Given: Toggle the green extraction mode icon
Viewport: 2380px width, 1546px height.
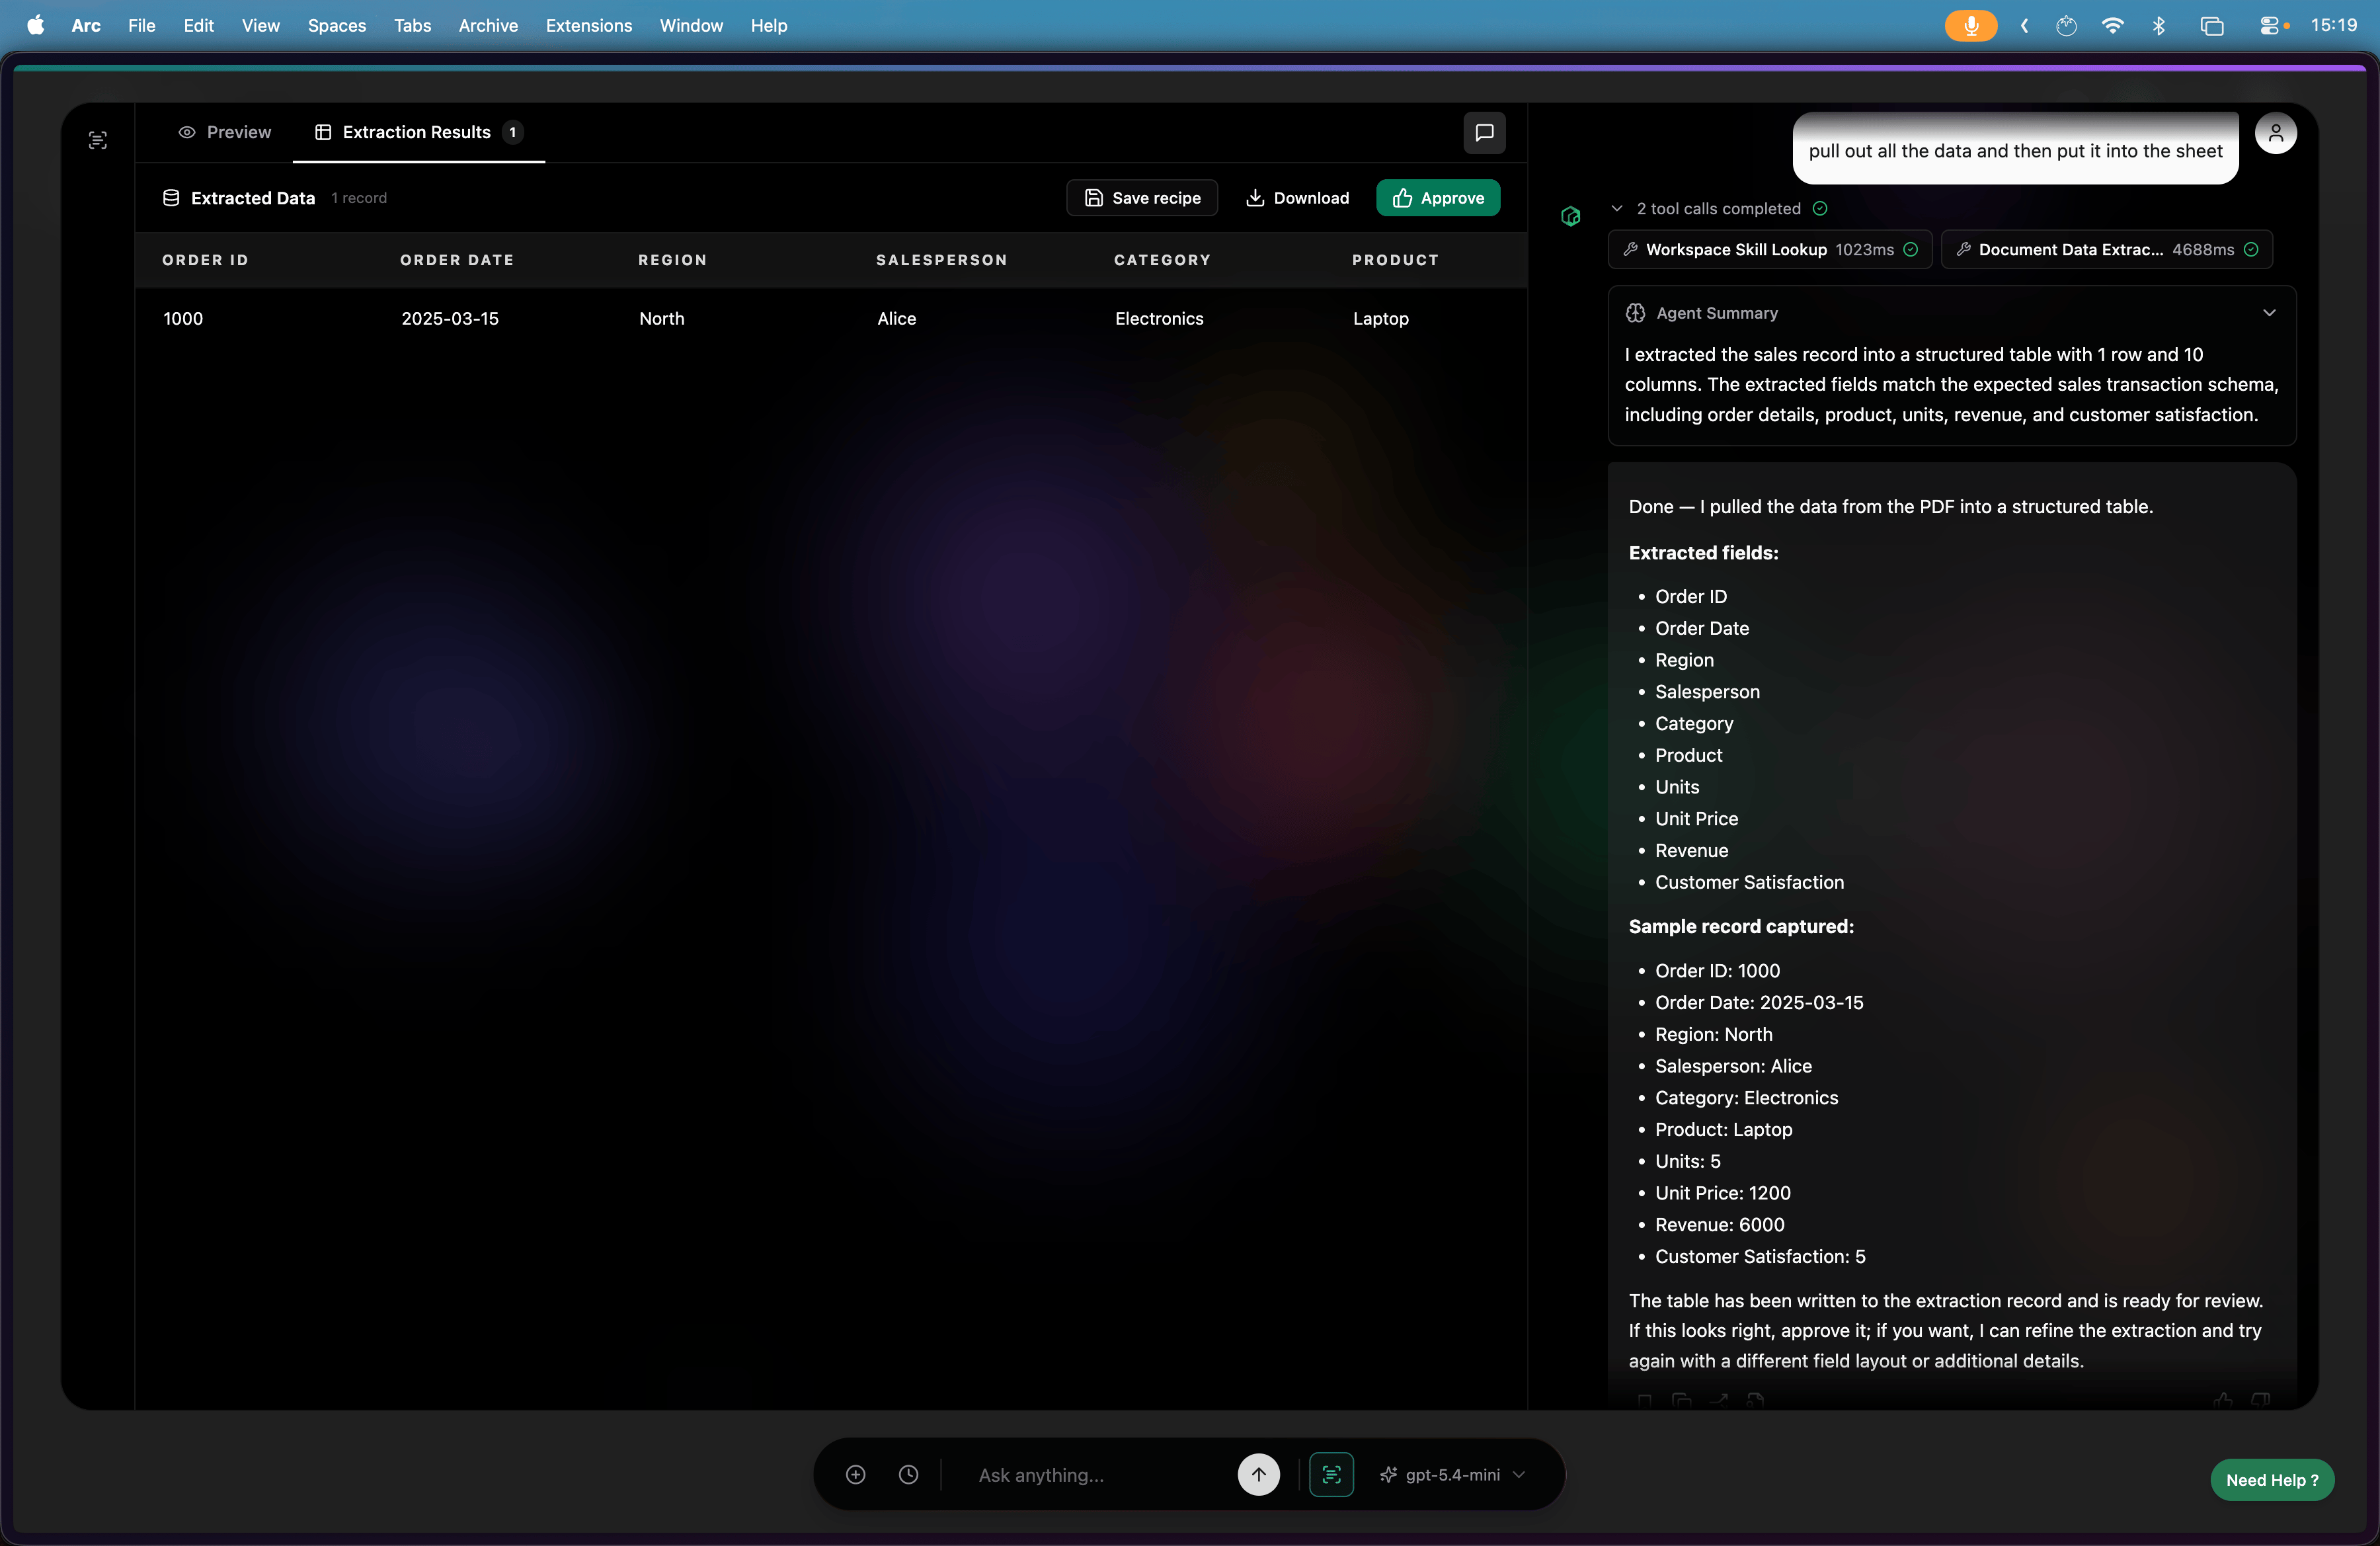Looking at the screenshot, I should (1331, 1474).
